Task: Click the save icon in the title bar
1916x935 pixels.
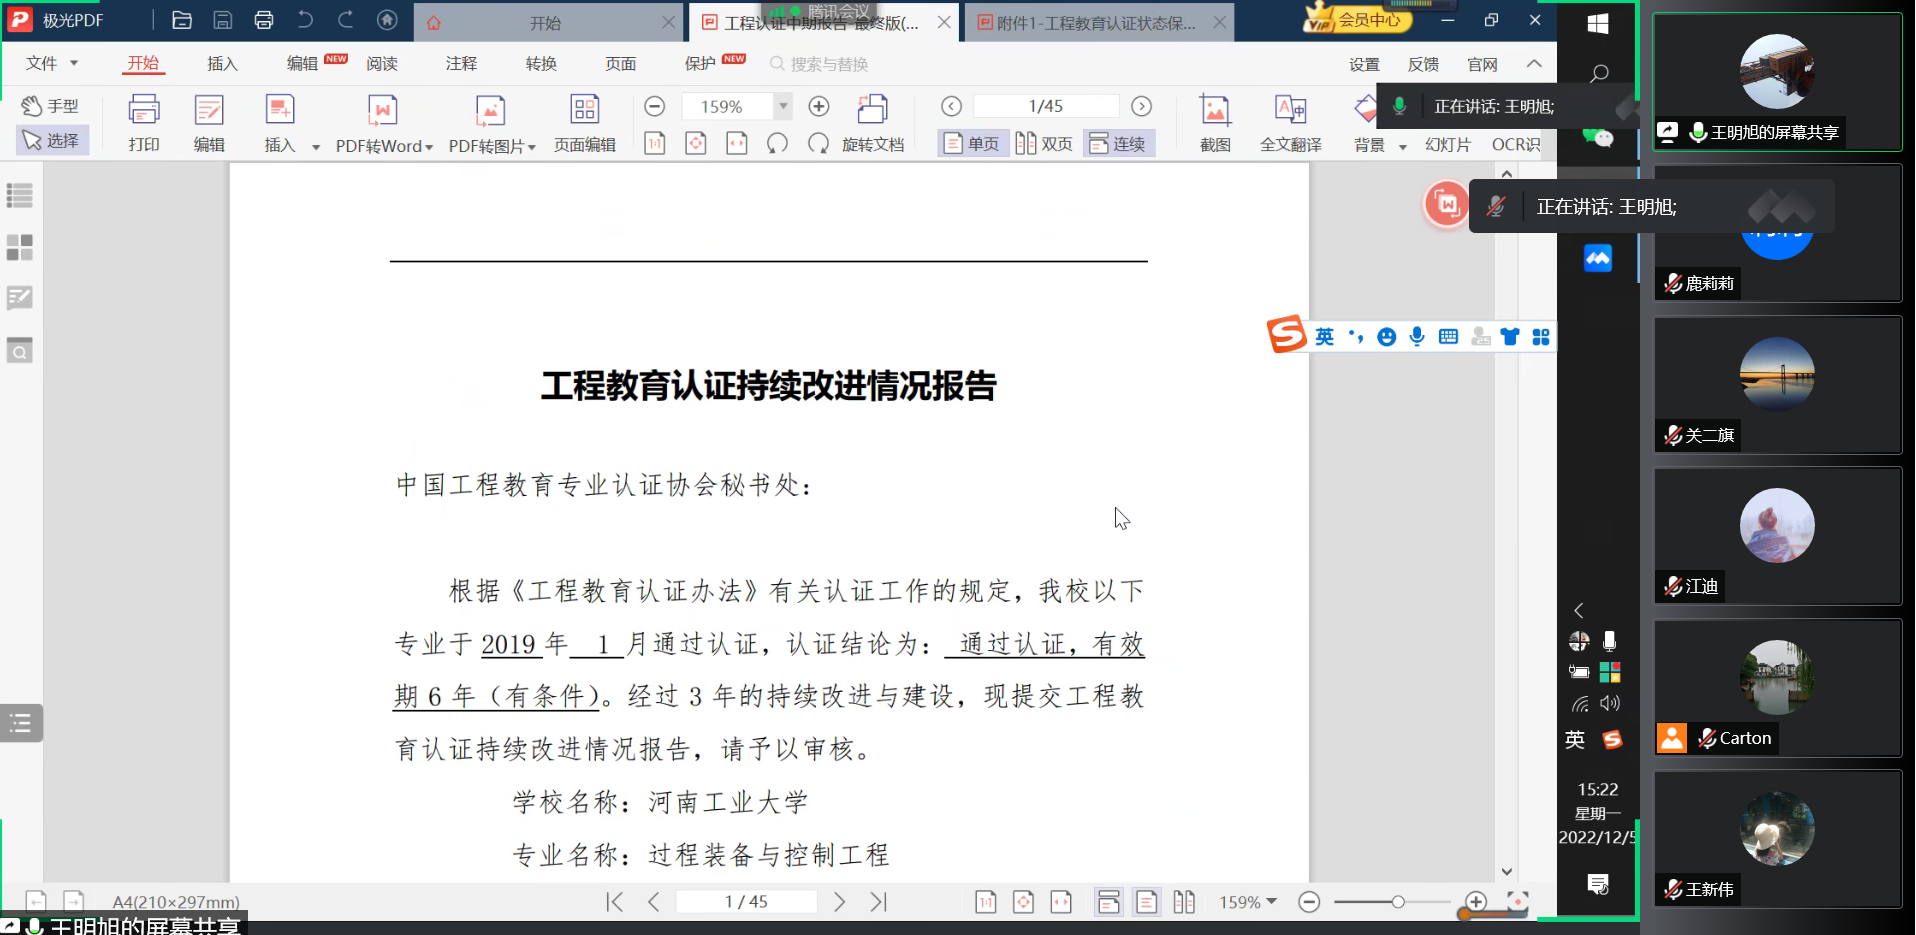Action: tap(223, 20)
